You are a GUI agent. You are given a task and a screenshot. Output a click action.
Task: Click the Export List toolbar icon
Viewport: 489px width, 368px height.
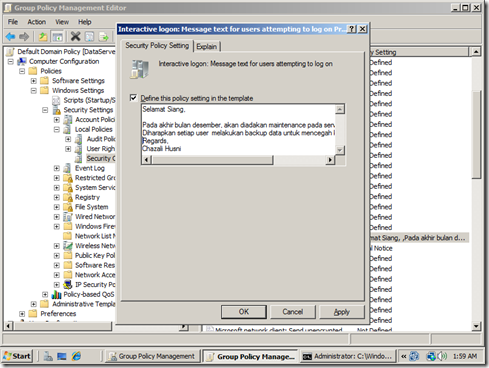pos(104,36)
